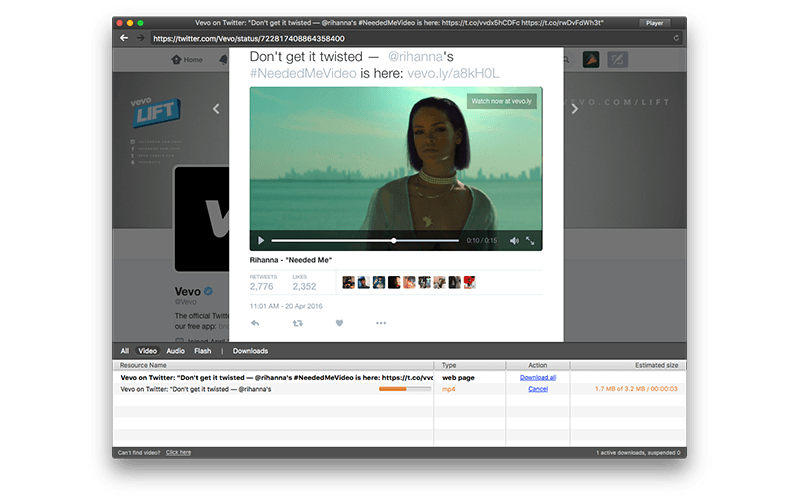Seek using the video progress slider
800x500 pixels.
(x=365, y=240)
